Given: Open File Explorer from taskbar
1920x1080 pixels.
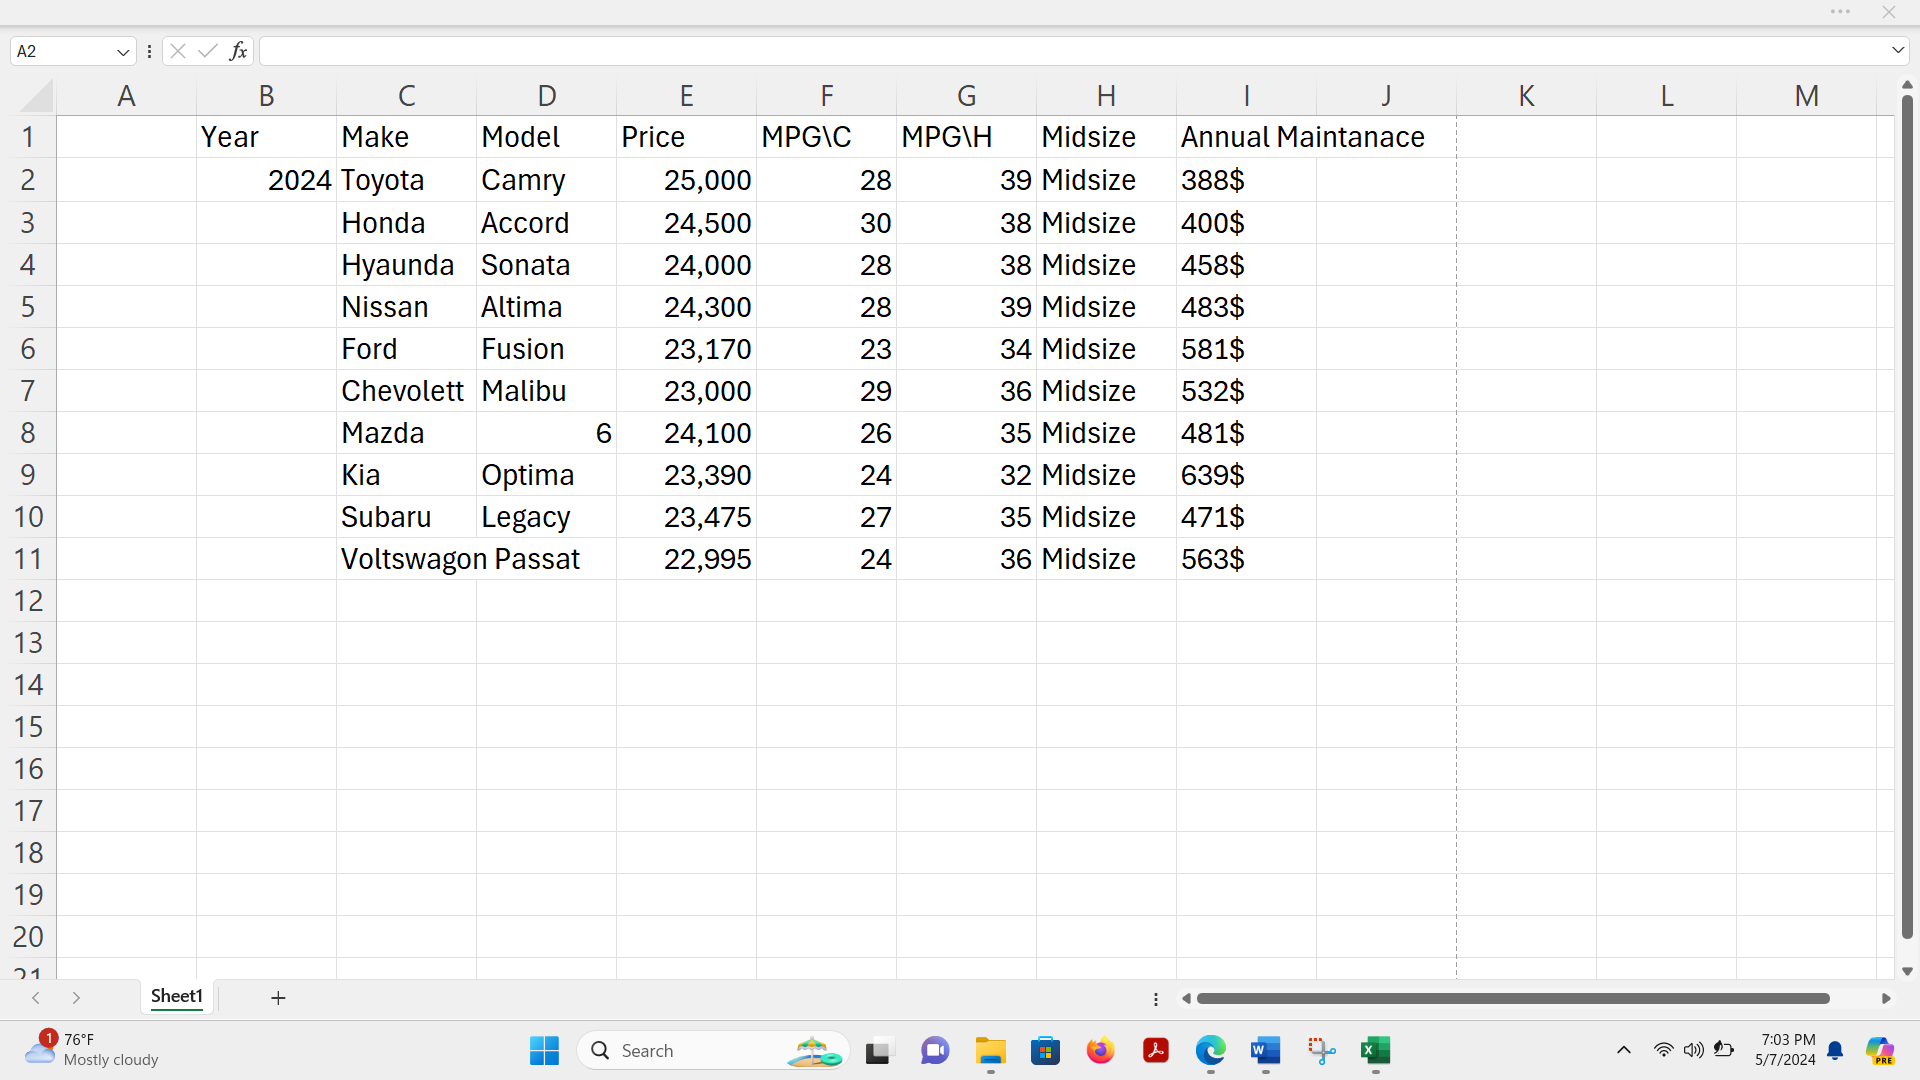Looking at the screenshot, I should (991, 1051).
